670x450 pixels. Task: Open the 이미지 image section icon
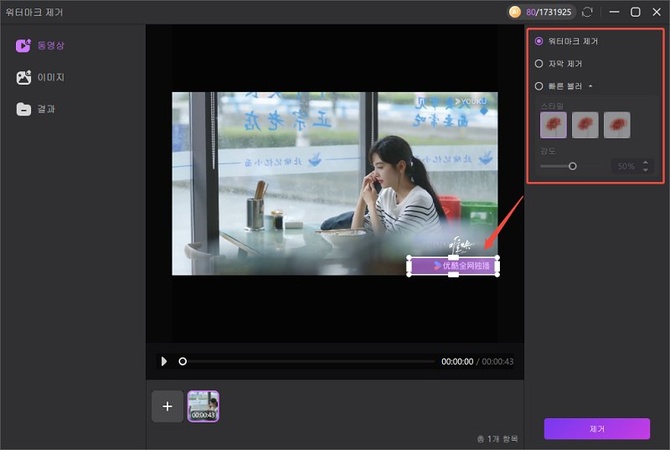23,77
